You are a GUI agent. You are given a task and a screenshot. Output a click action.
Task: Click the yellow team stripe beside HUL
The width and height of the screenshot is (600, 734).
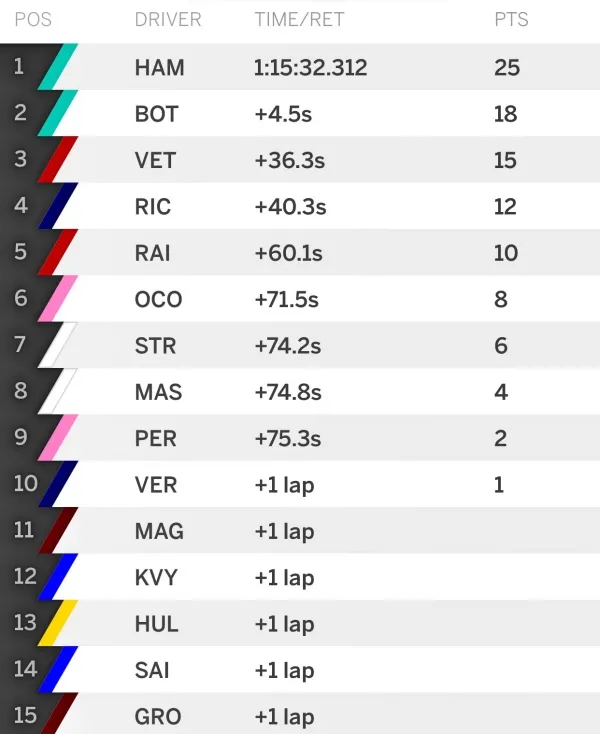coord(58,623)
